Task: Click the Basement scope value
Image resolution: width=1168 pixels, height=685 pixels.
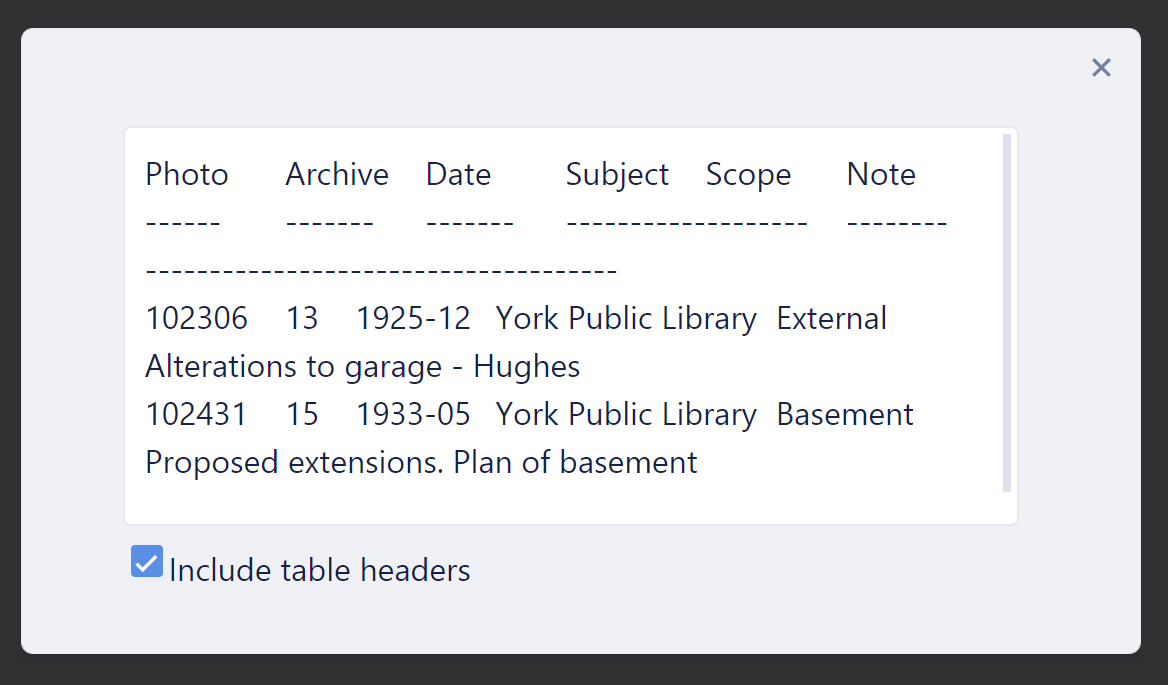Action: pos(845,414)
